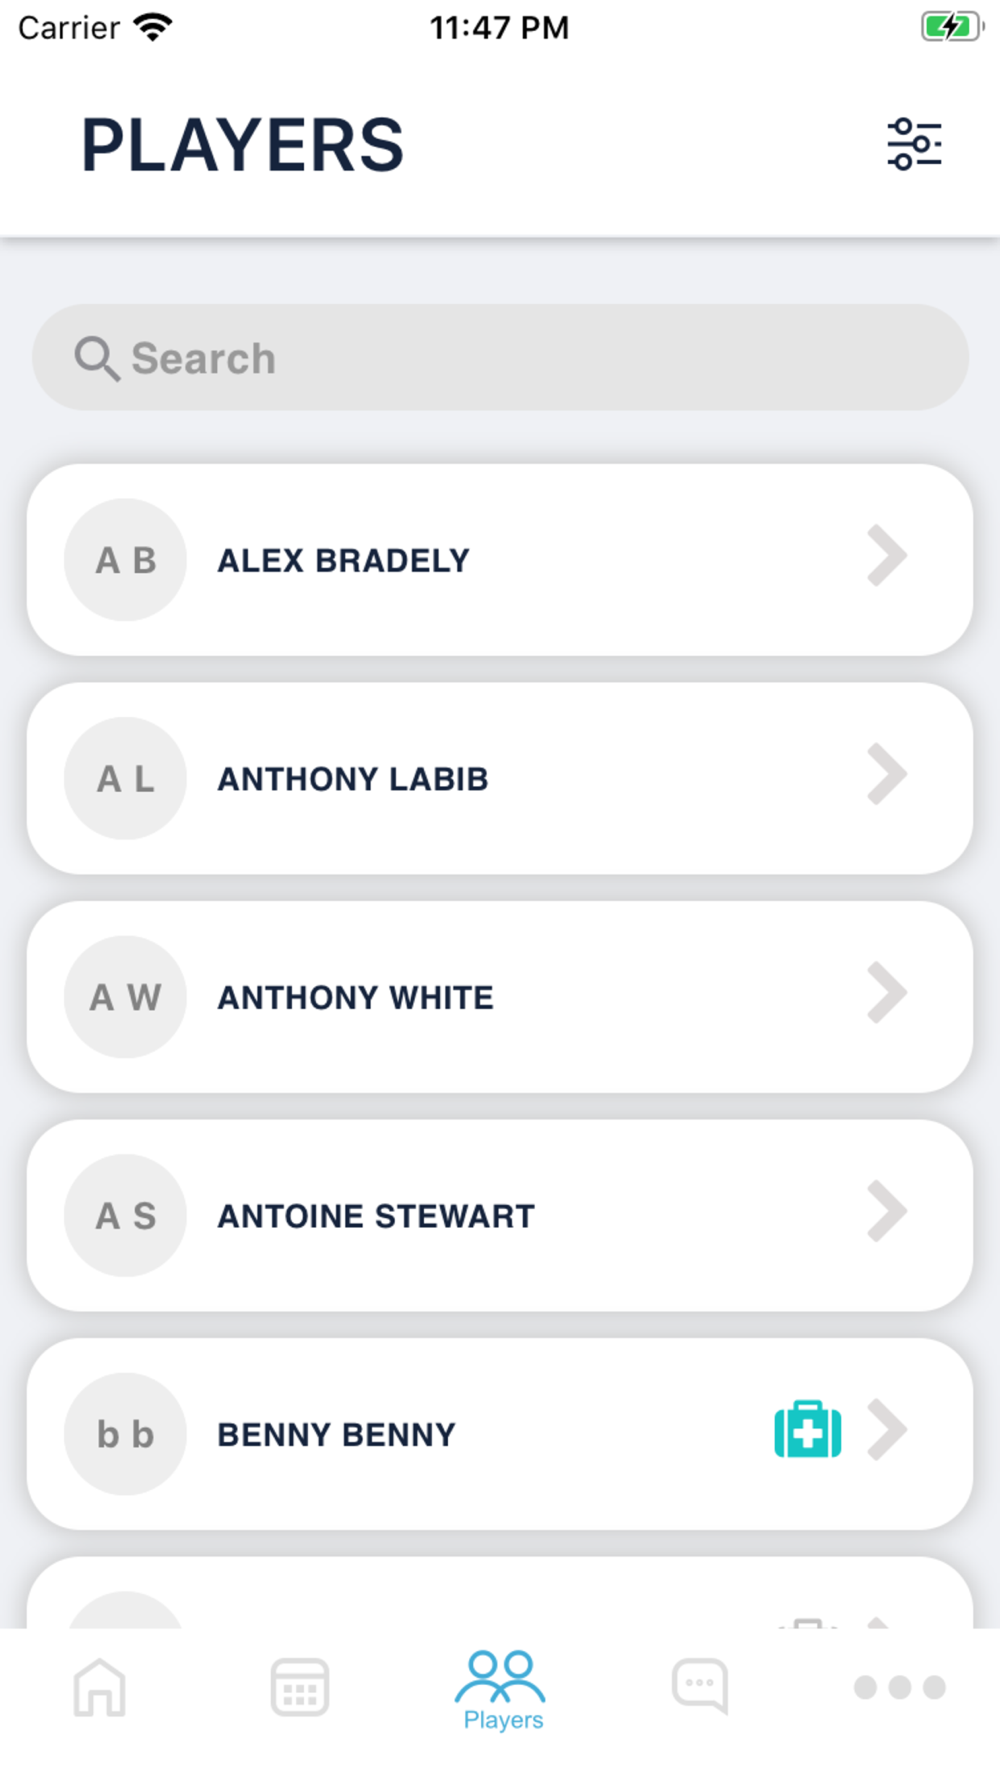The height and width of the screenshot is (1778, 1000).
Task: Expand Benny Benny's chevron arrow
Action: (887, 1430)
